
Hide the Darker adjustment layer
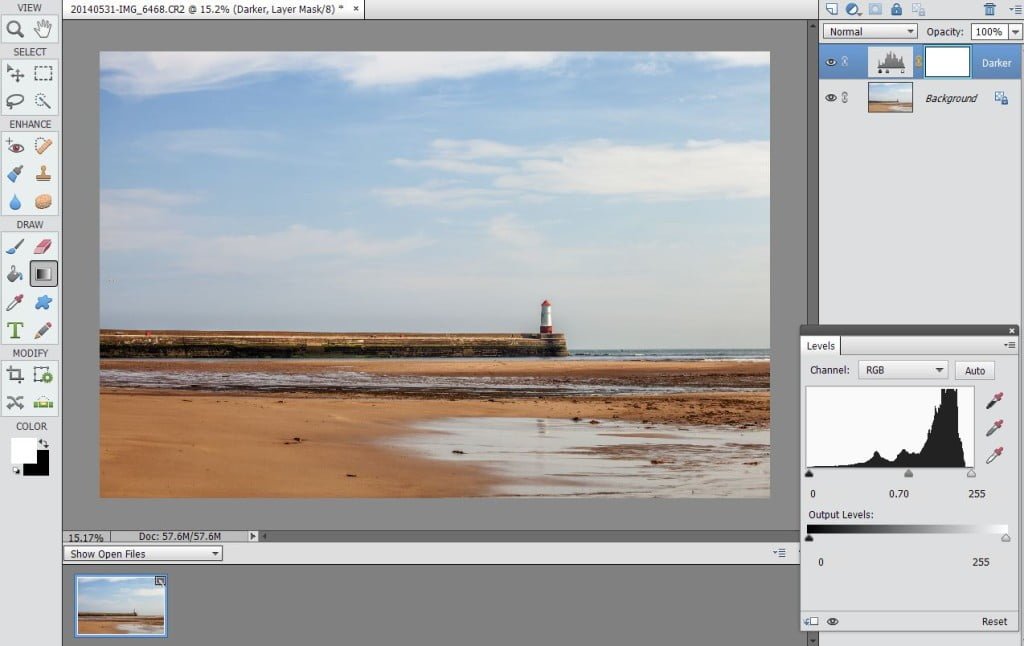[831, 62]
